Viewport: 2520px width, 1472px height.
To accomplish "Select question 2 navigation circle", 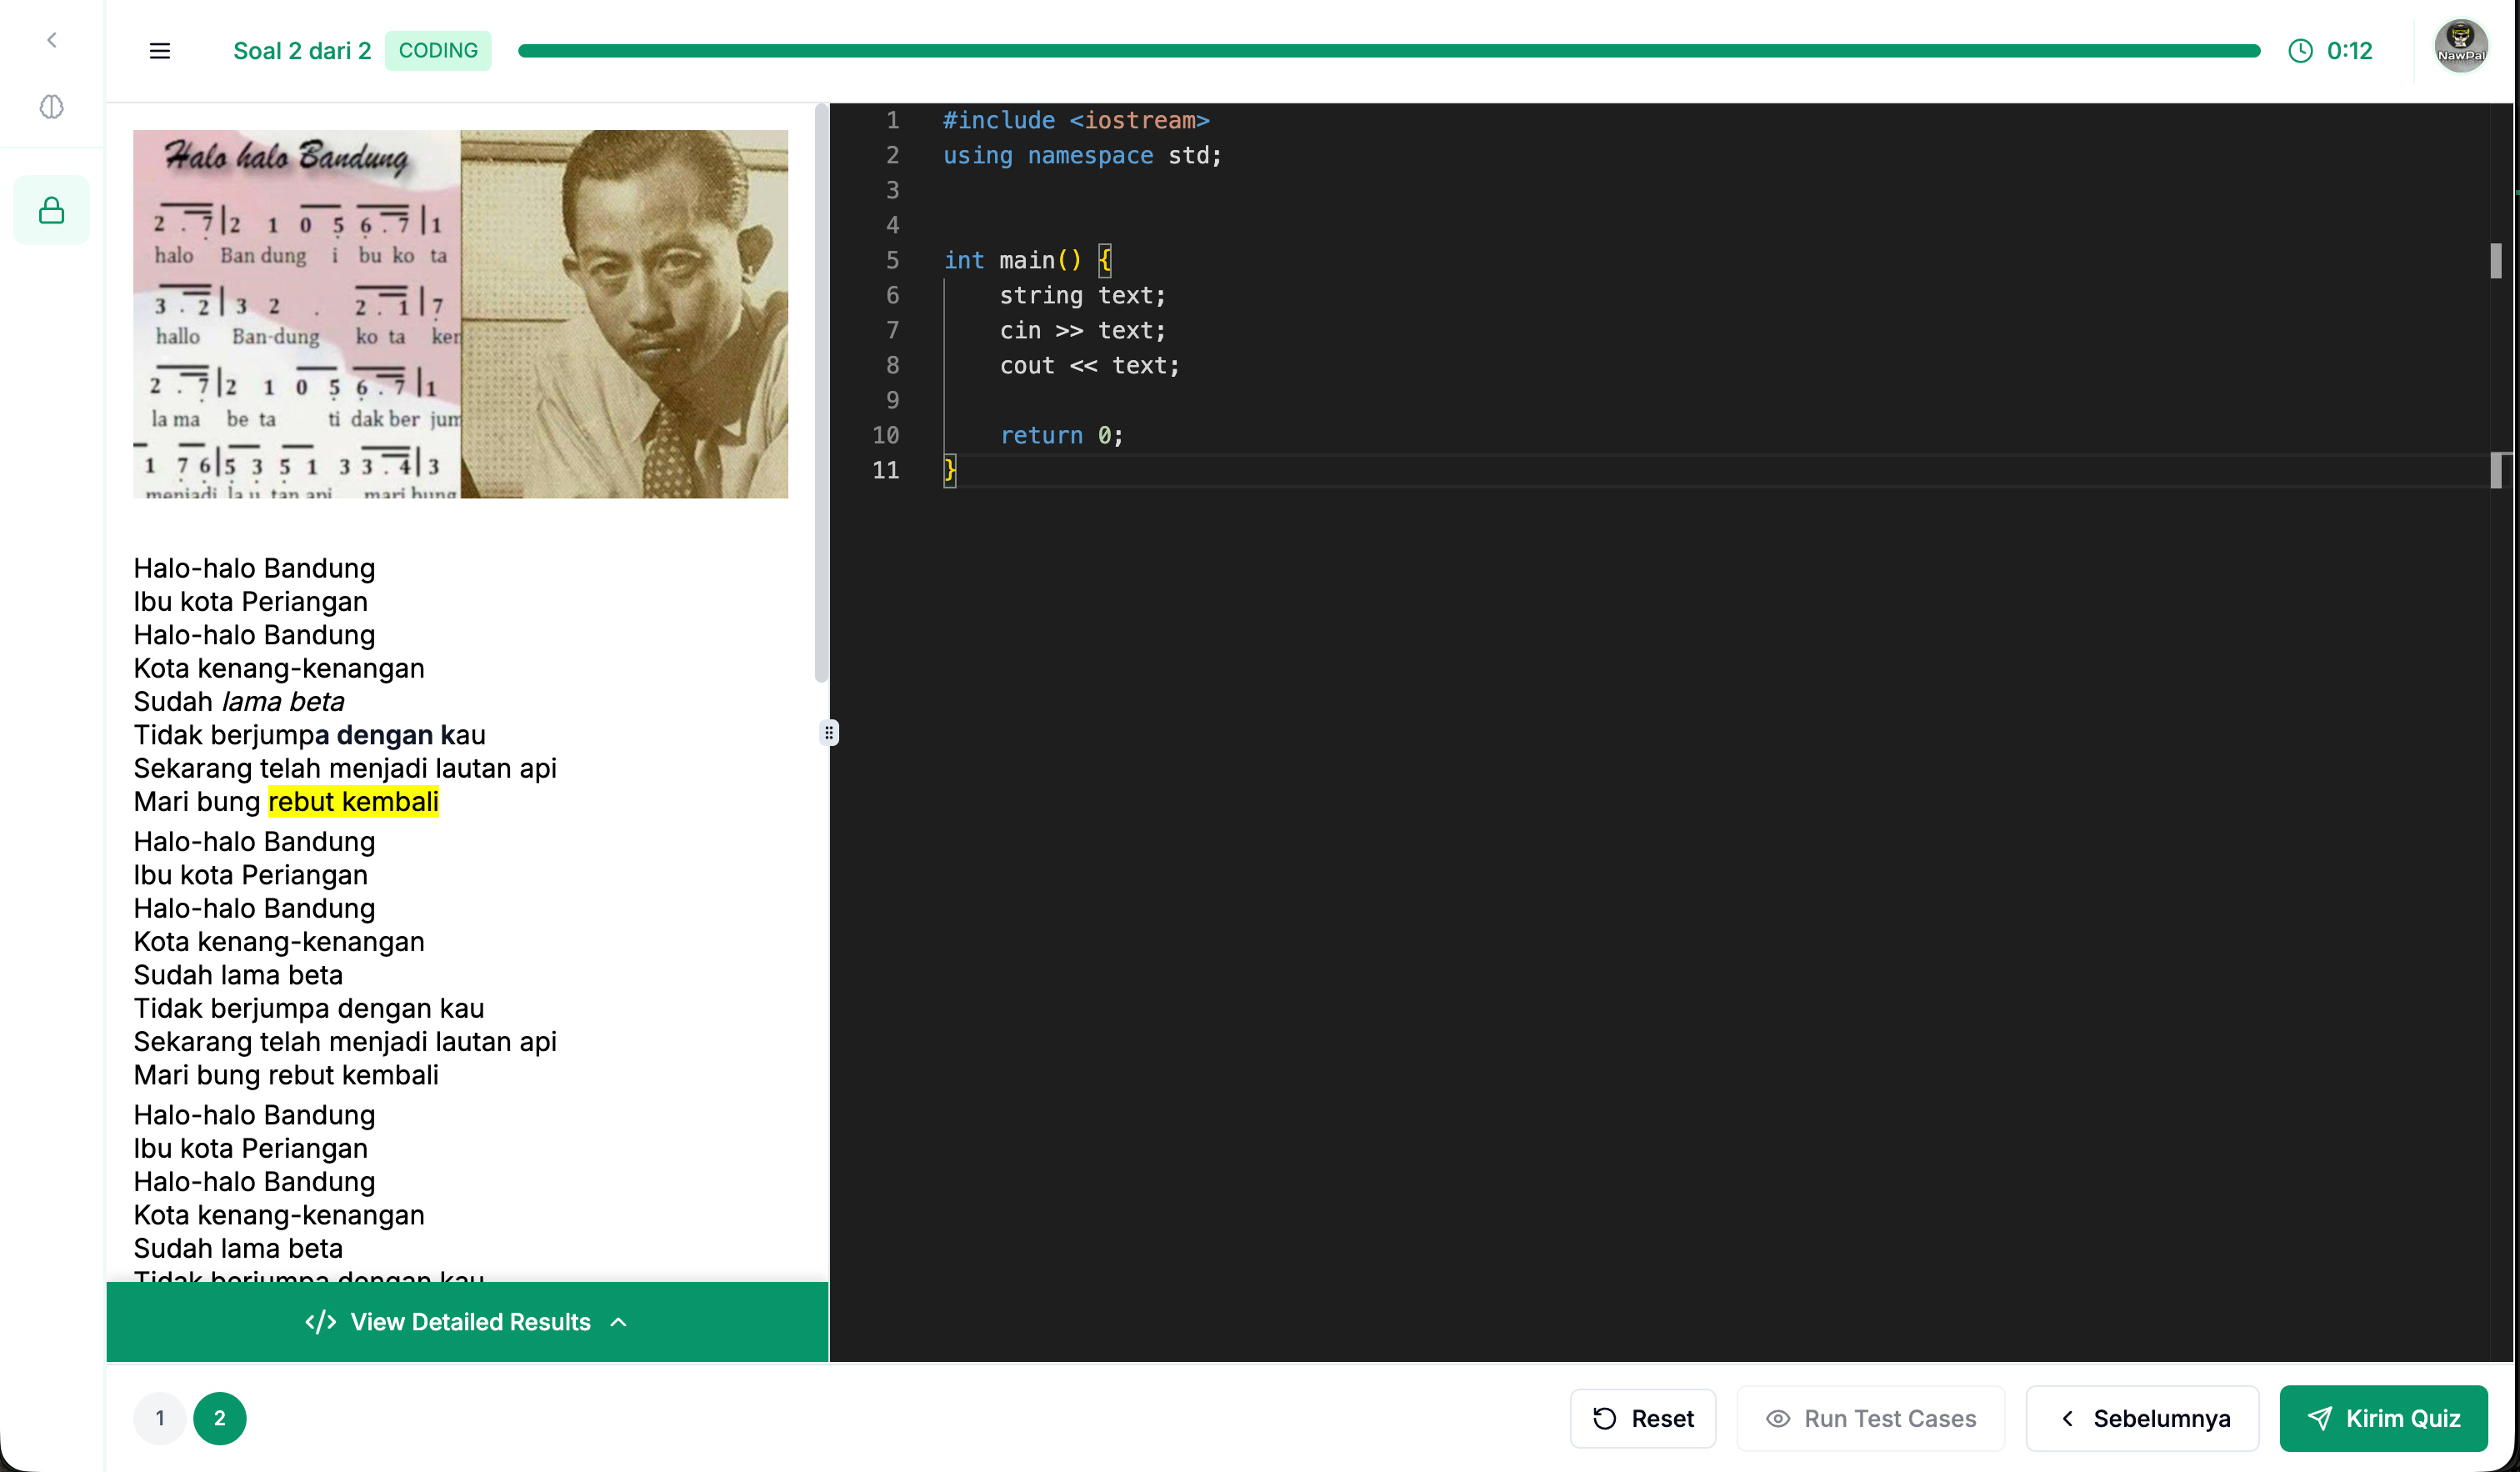I will 219,1418.
